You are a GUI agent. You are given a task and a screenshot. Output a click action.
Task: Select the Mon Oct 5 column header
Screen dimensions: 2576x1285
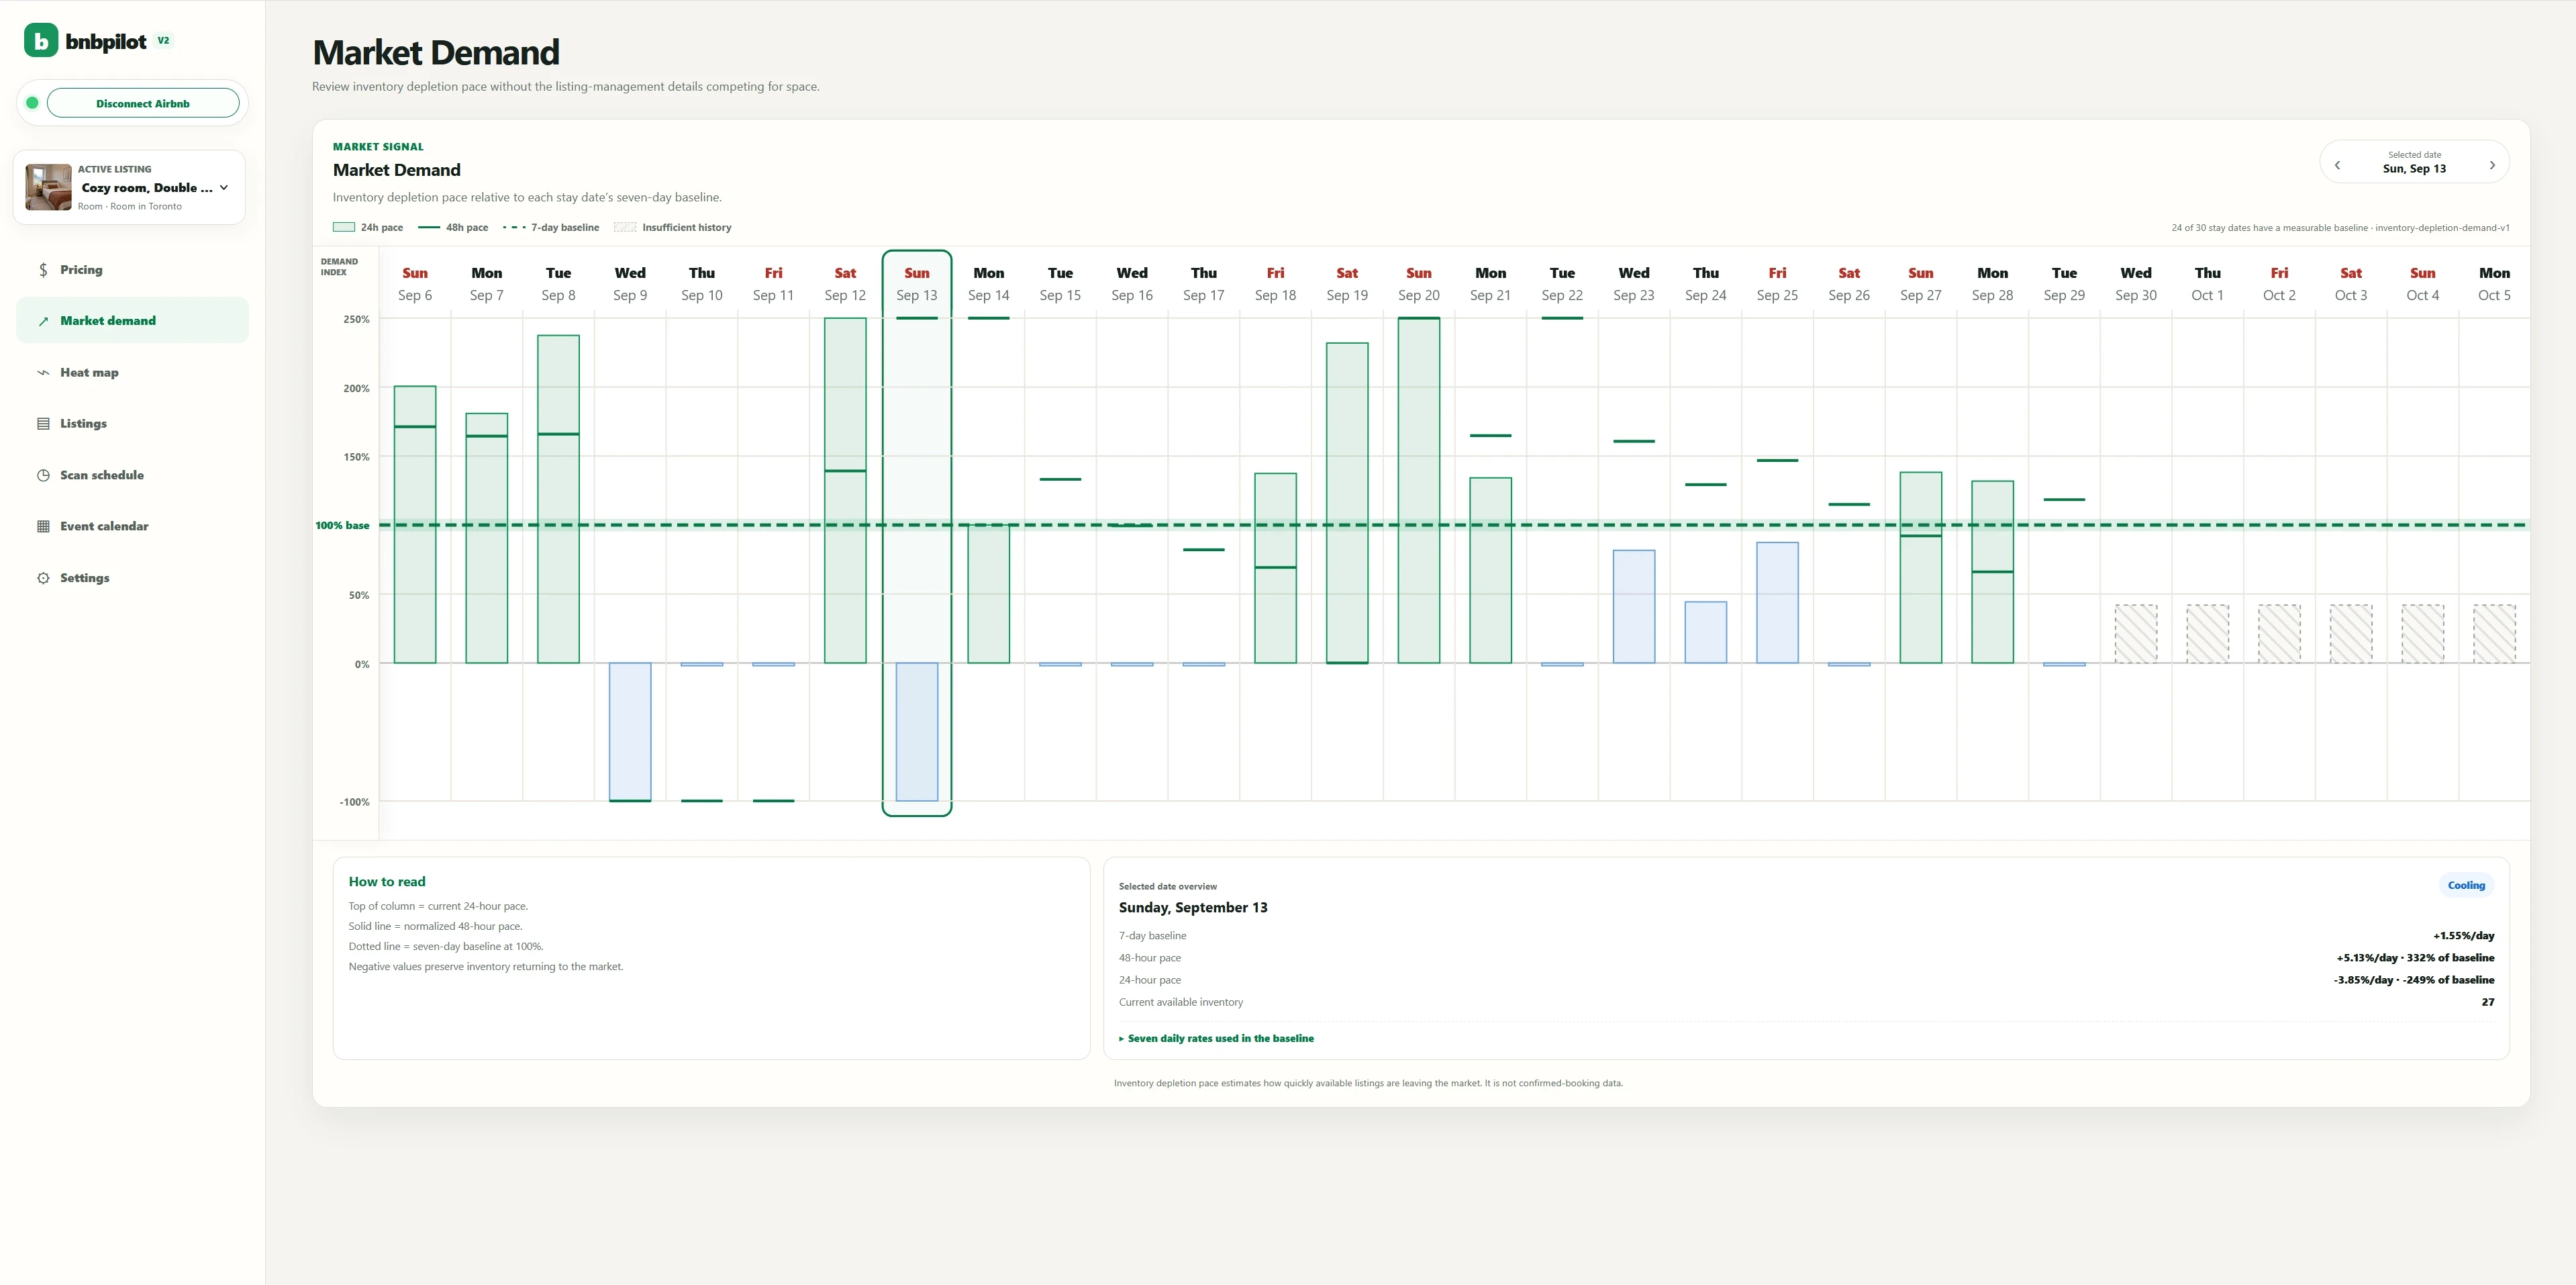point(2494,284)
